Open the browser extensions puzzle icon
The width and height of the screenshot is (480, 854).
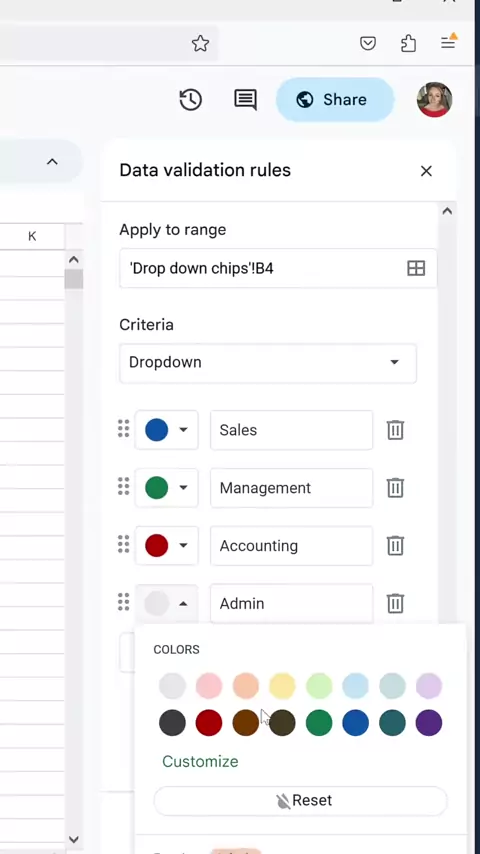[x=409, y=43]
